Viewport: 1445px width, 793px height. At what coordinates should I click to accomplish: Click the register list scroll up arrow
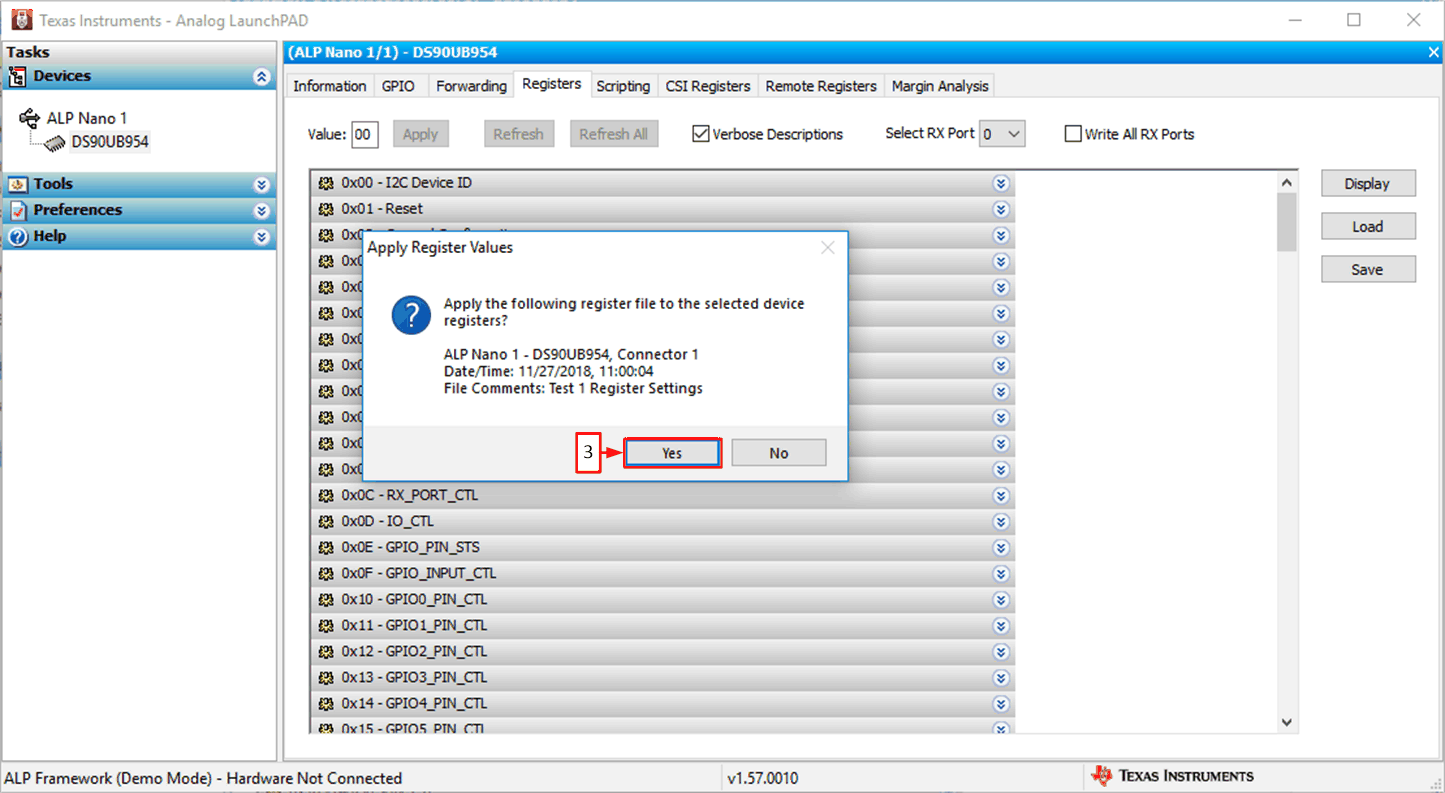tap(1287, 182)
